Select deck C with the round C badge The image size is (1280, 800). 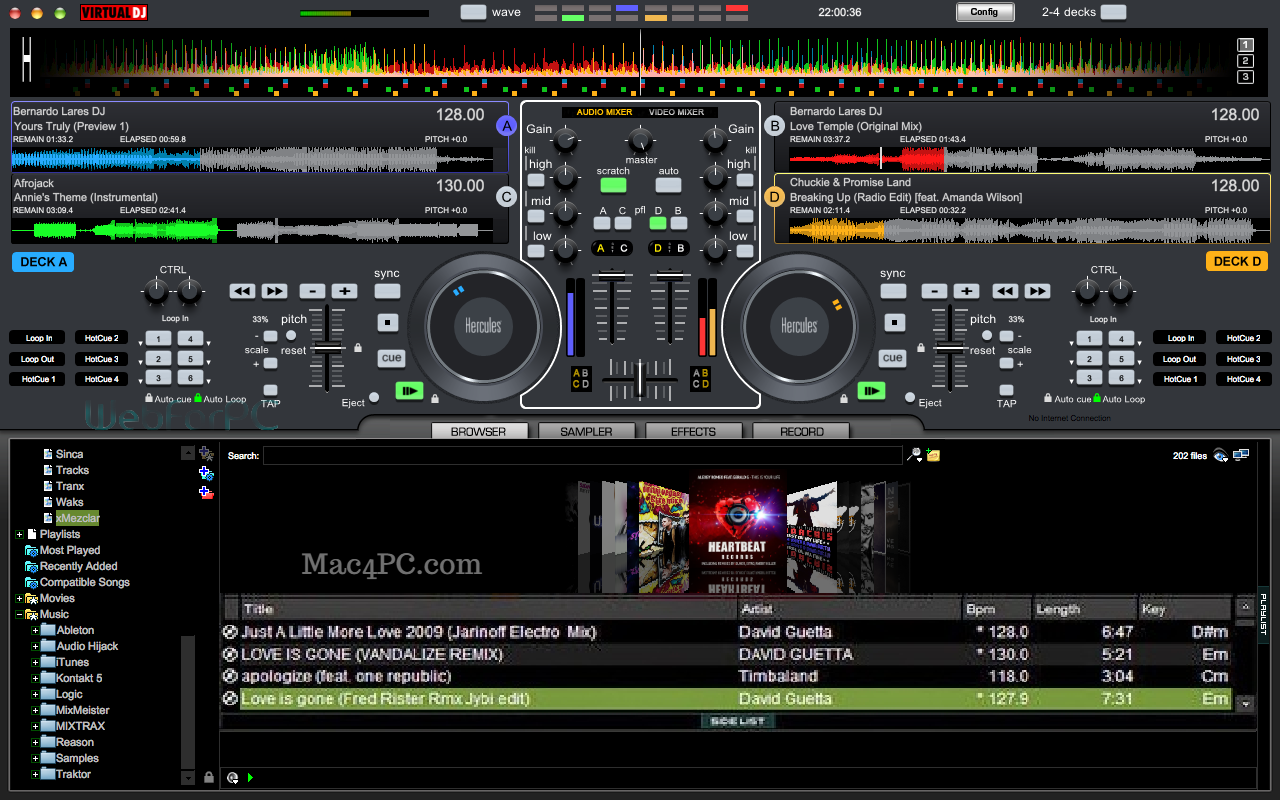pyautogui.click(x=507, y=197)
